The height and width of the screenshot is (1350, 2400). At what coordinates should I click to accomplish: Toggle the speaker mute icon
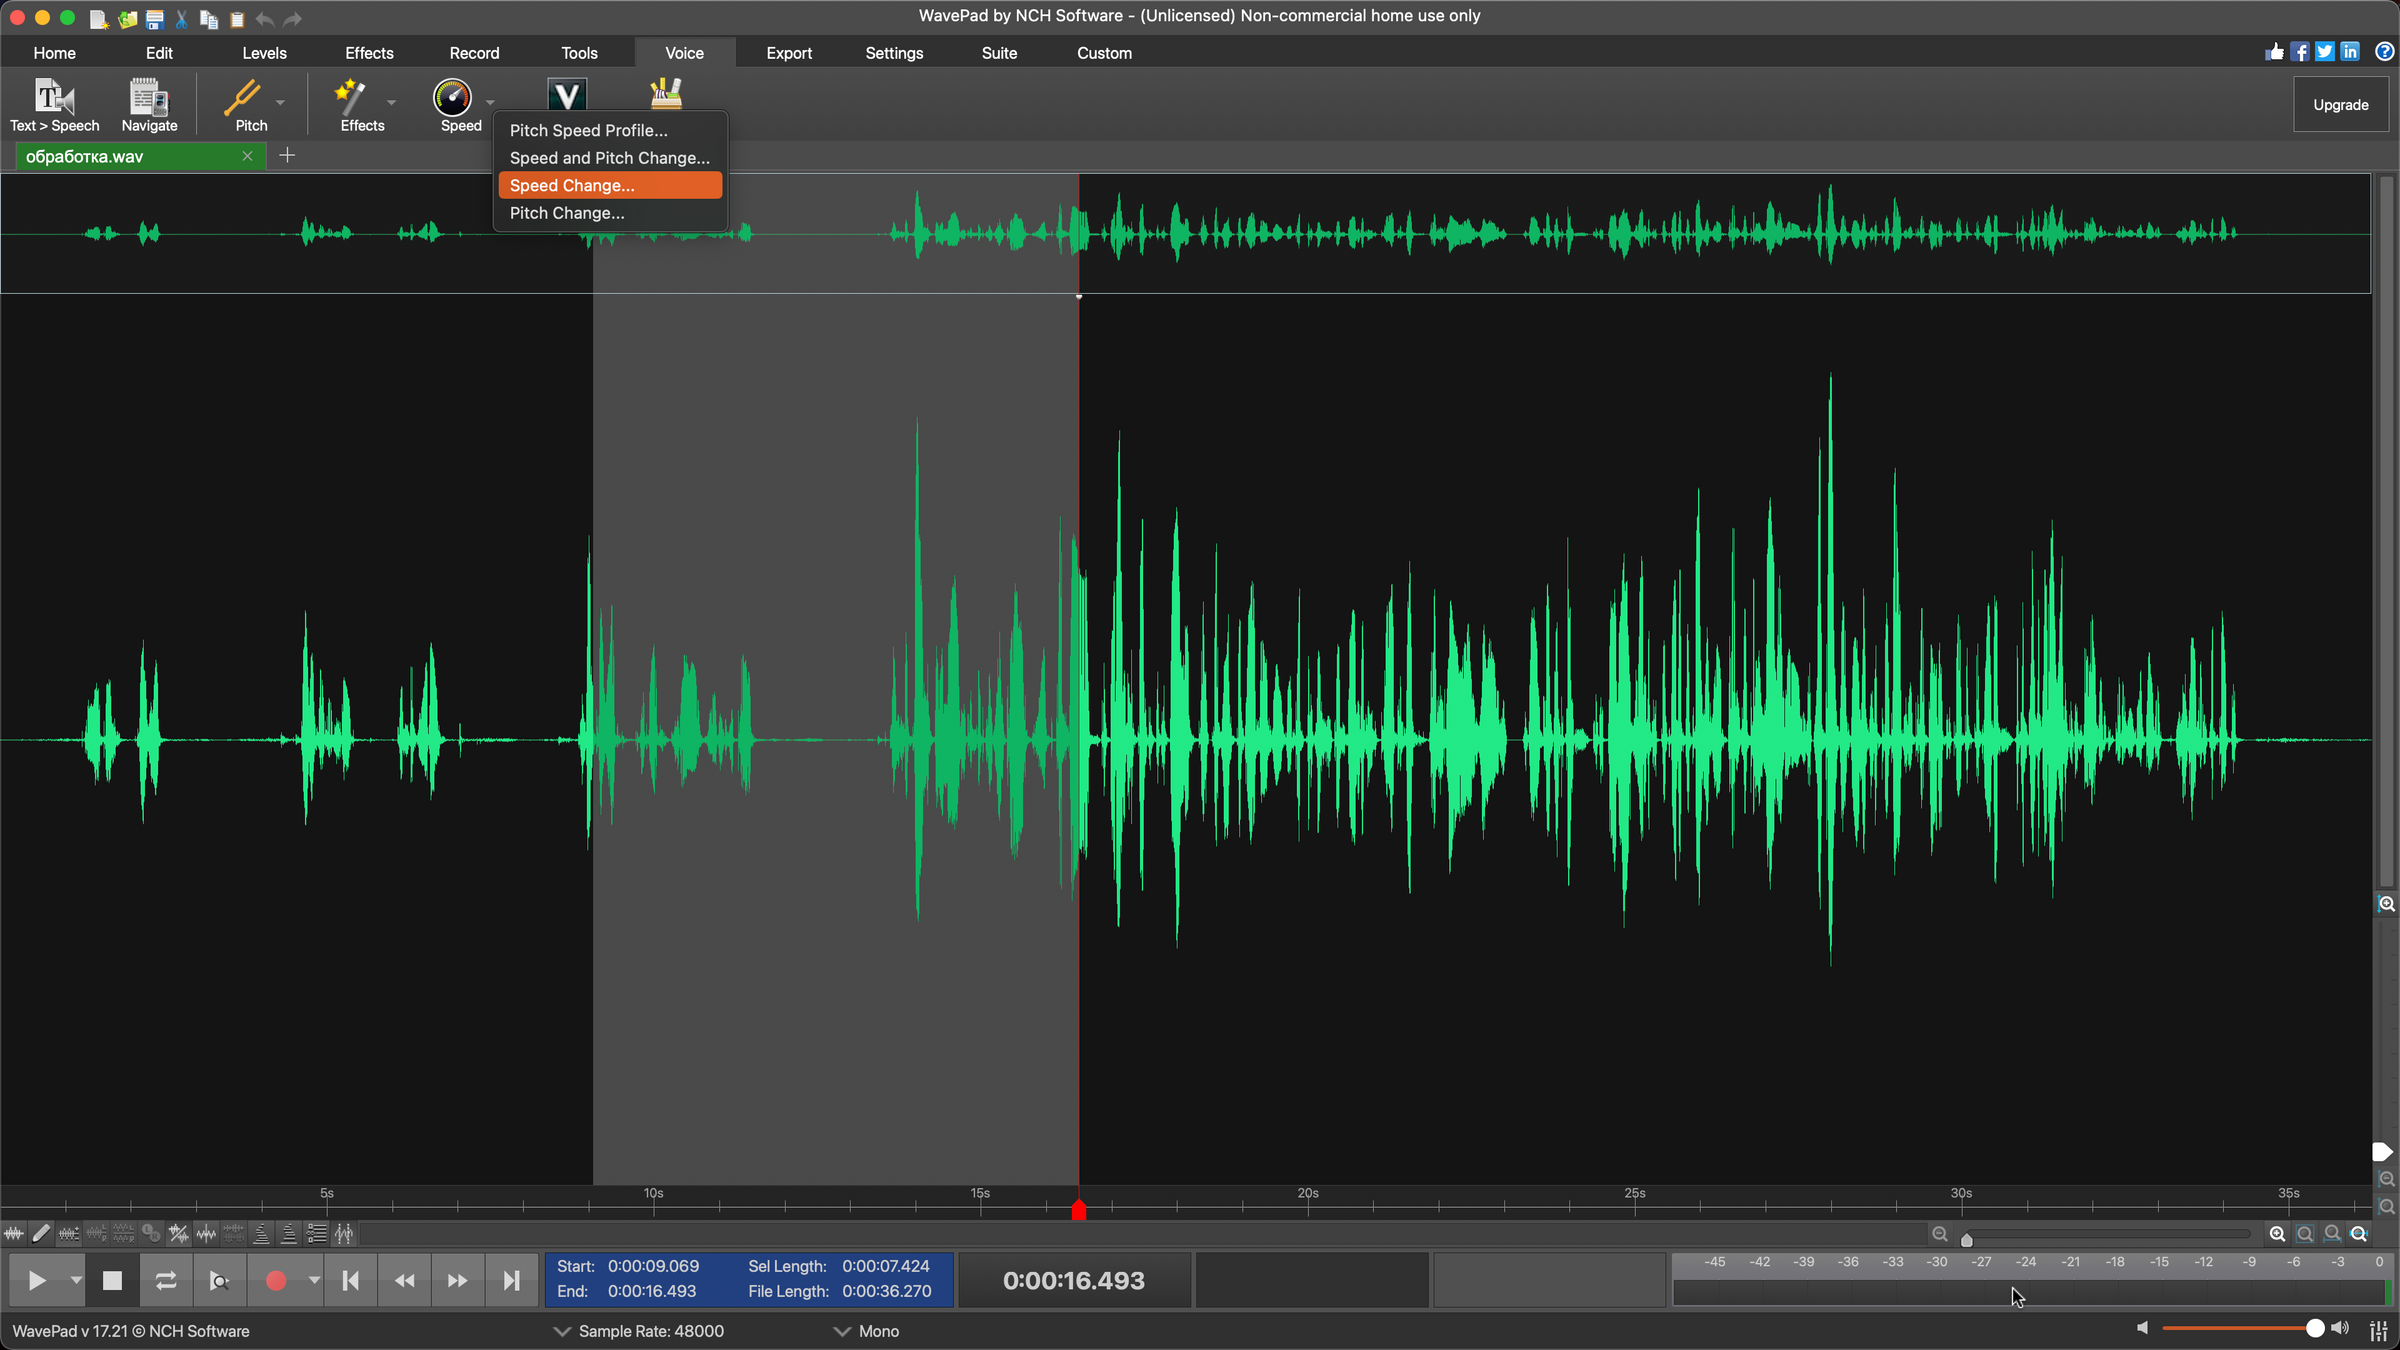point(2142,1328)
